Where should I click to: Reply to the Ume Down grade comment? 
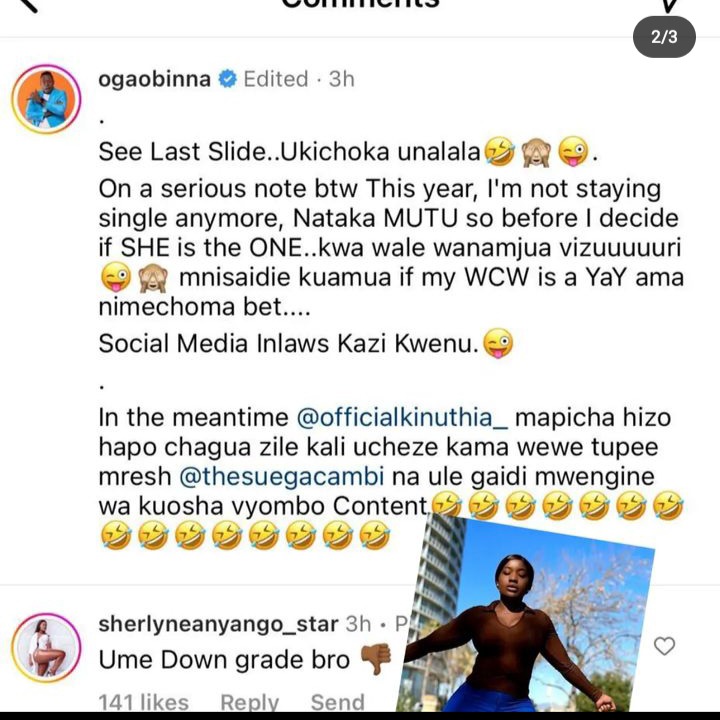(x=249, y=703)
